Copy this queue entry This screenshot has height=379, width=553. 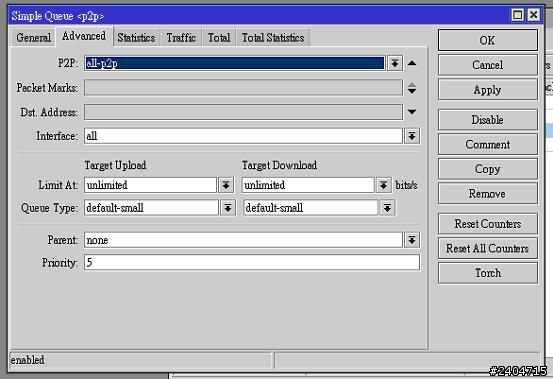[x=488, y=169]
